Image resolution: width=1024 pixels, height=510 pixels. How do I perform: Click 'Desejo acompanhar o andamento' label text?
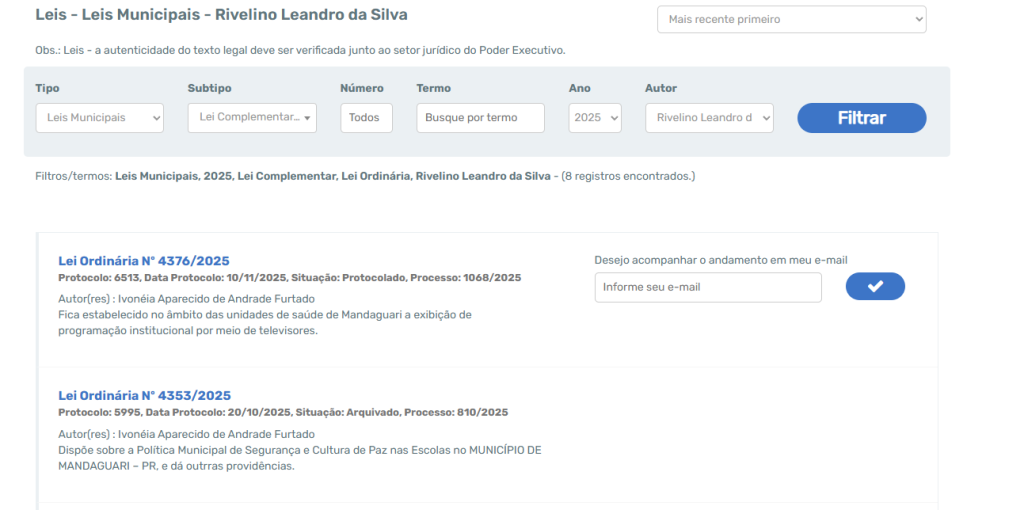pos(720,260)
